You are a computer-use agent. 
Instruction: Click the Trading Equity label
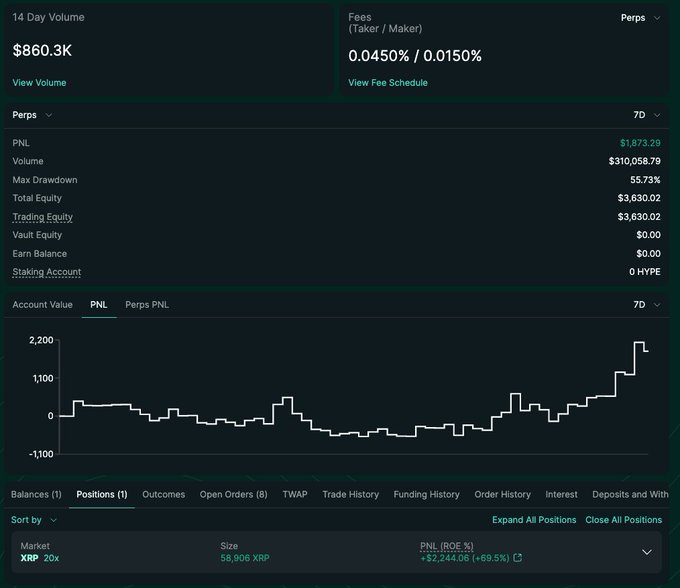[x=42, y=217]
